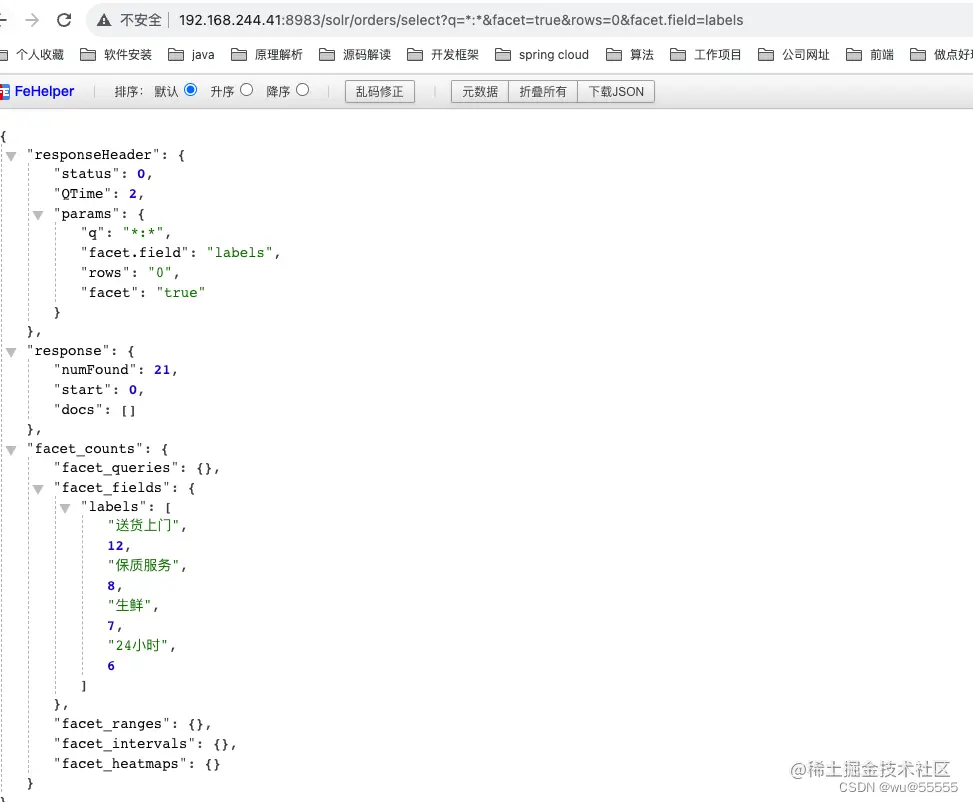This screenshot has width=973, height=802.
Task: Click the "facet_ranges" key
Action: tap(112, 724)
